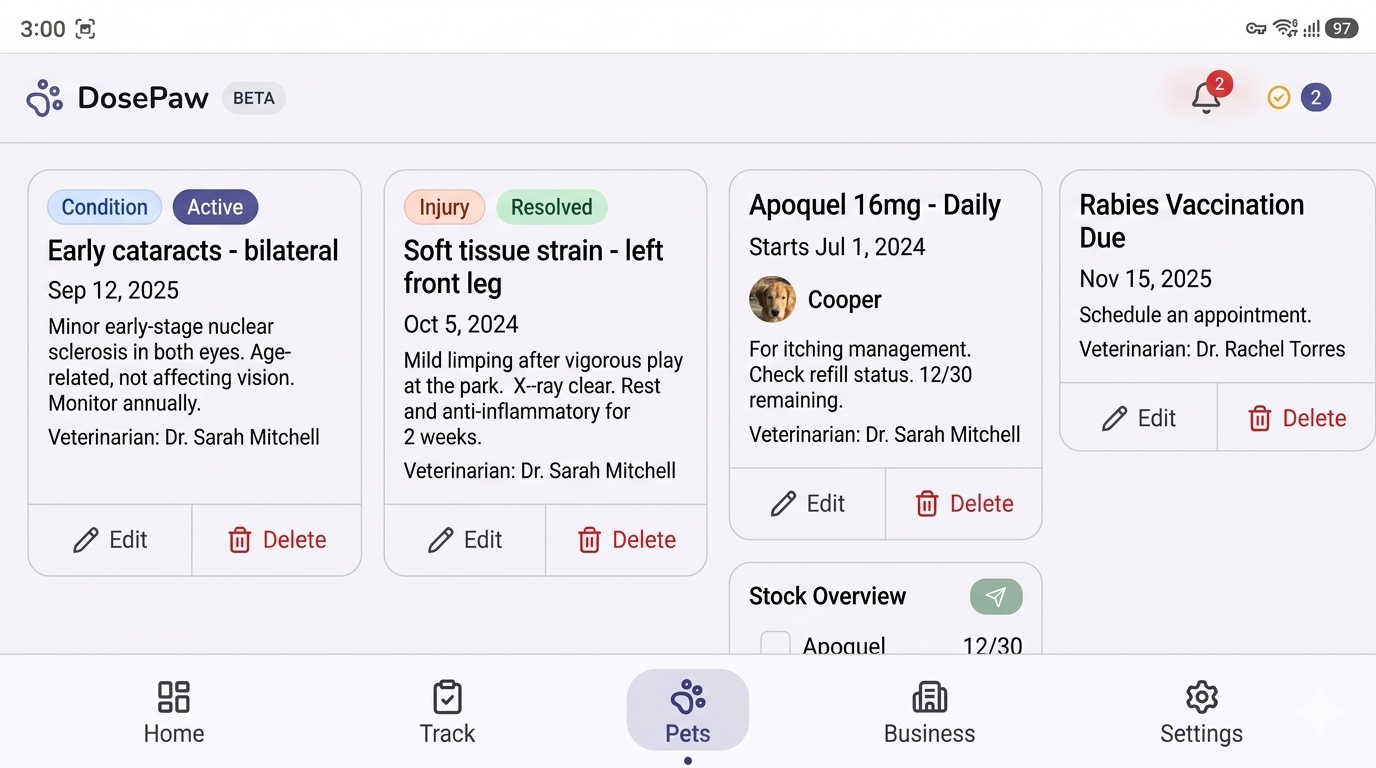This screenshot has height=768, width=1376.
Task: Select the Pets tab
Action: [x=688, y=711]
